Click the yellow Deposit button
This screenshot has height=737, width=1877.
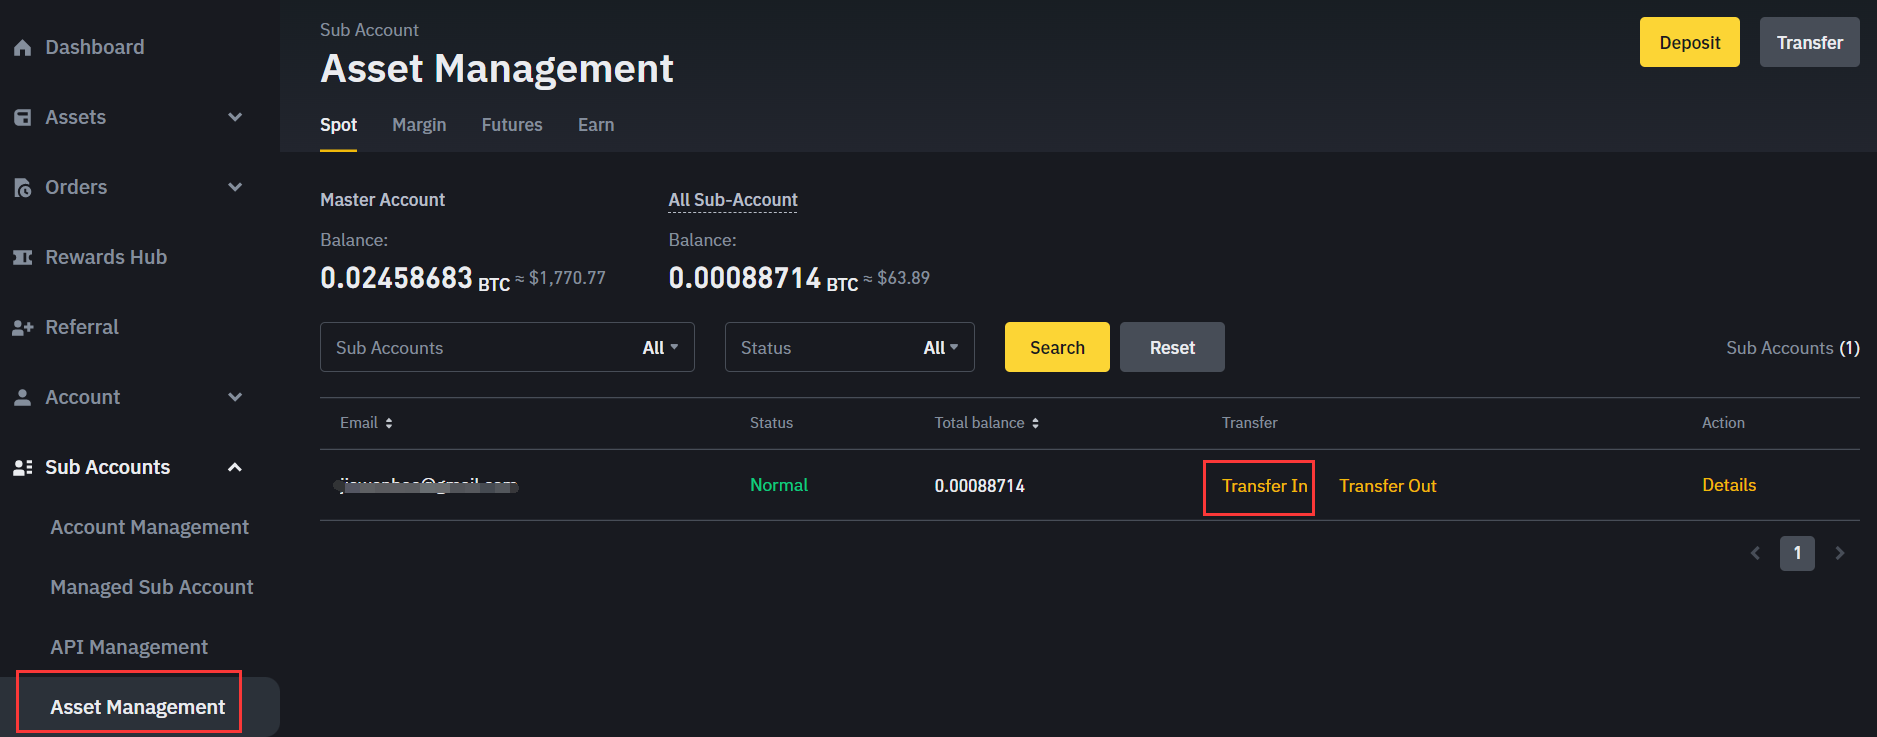1689,42
